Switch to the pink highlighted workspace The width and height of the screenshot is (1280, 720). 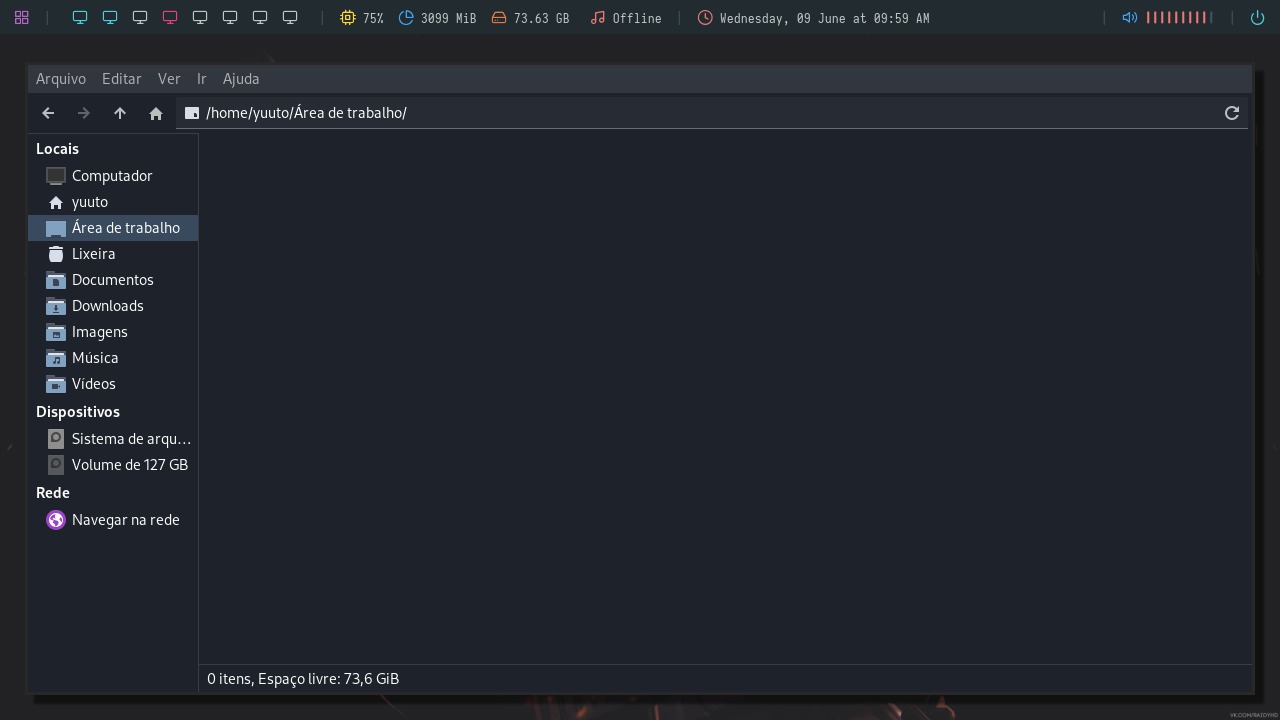[x=169, y=17]
